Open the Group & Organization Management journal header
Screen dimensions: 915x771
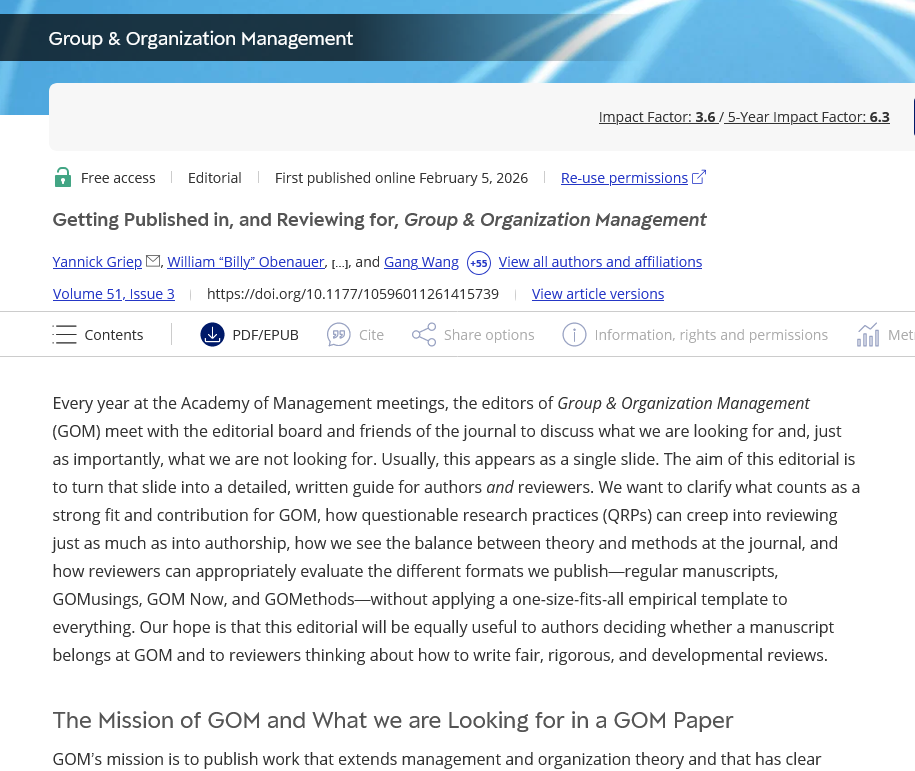(x=201, y=39)
